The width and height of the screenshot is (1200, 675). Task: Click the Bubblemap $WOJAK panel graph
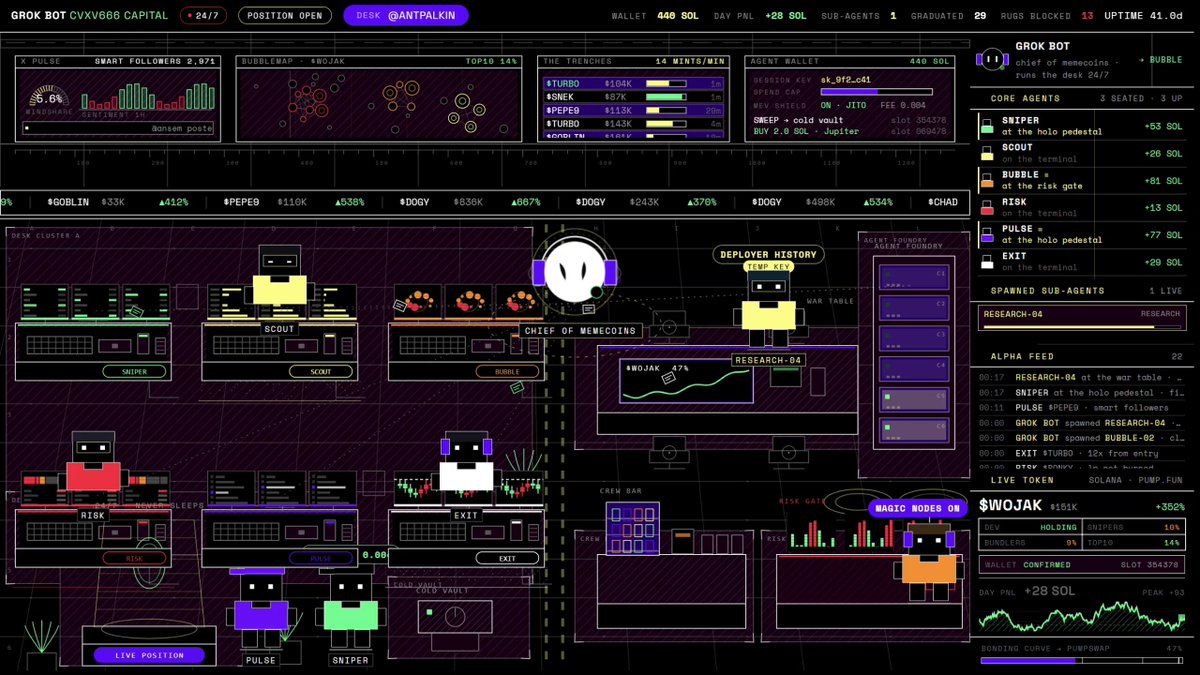(x=379, y=104)
